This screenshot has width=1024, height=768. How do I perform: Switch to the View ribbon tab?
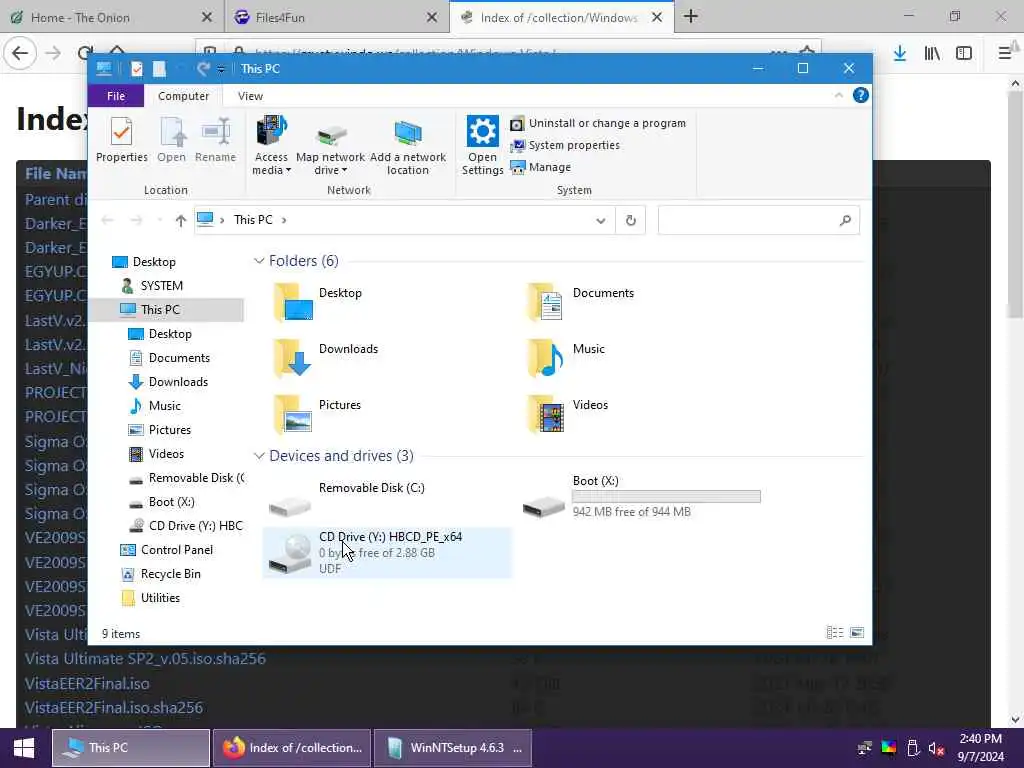pos(250,96)
